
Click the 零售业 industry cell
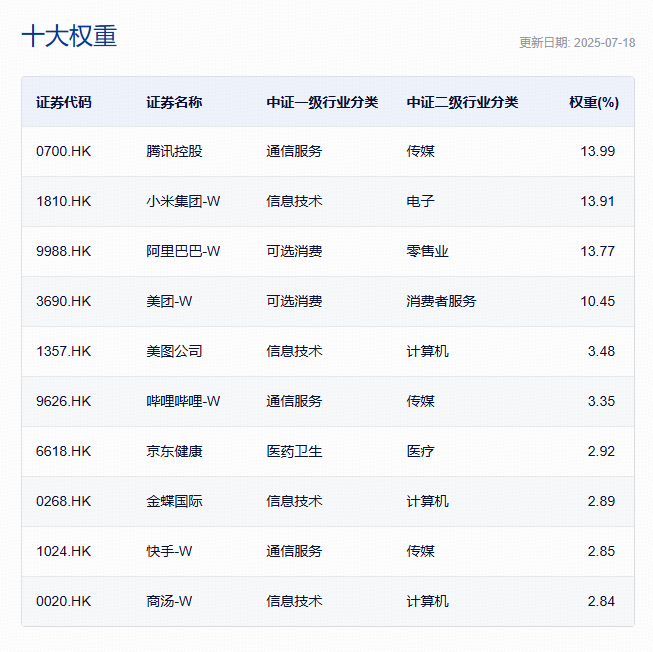pyautogui.click(x=428, y=251)
